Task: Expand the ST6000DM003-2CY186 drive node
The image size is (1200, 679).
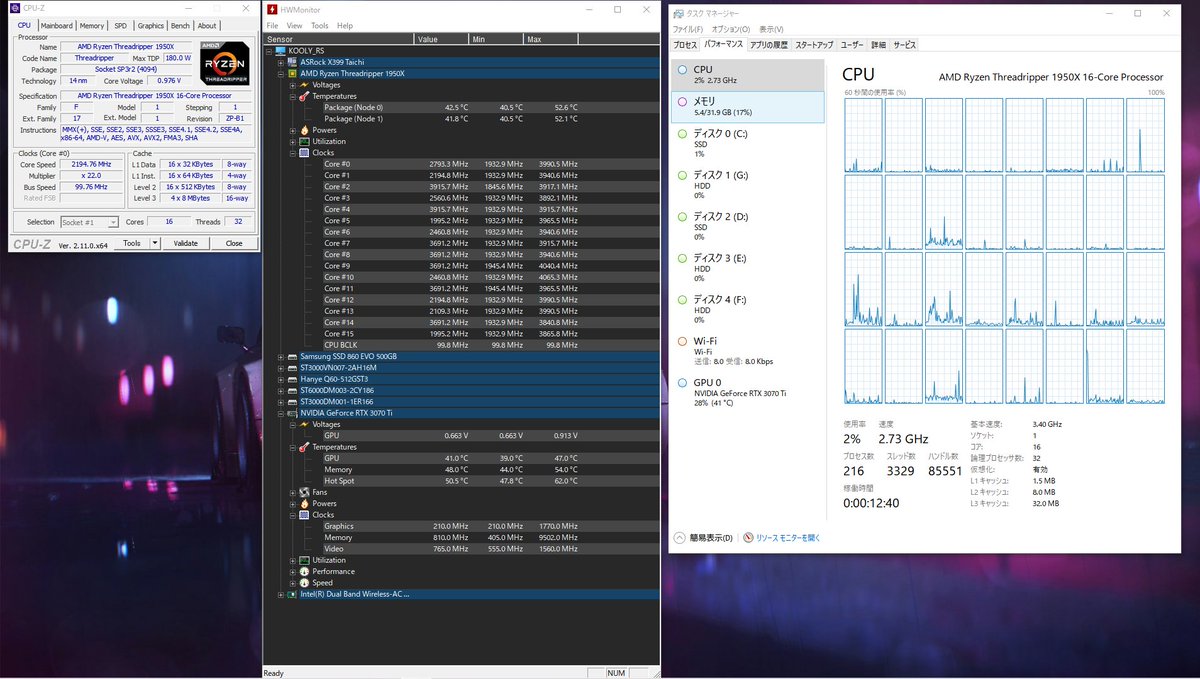Action: 280,390
